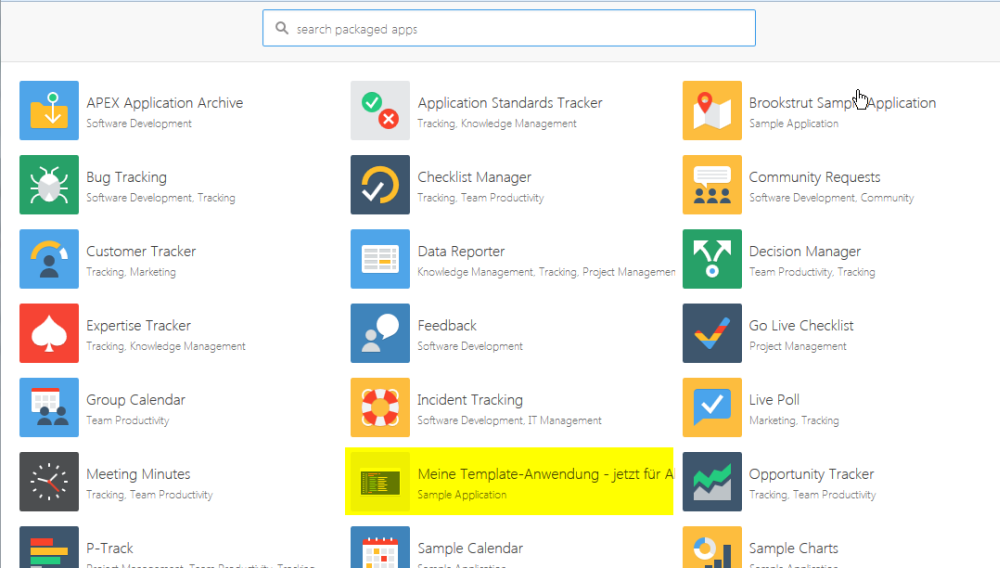Viewport: 1000px width, 568px height.
Task: Click 'Software Development, Community' category text
Action: tap(831, 198)
